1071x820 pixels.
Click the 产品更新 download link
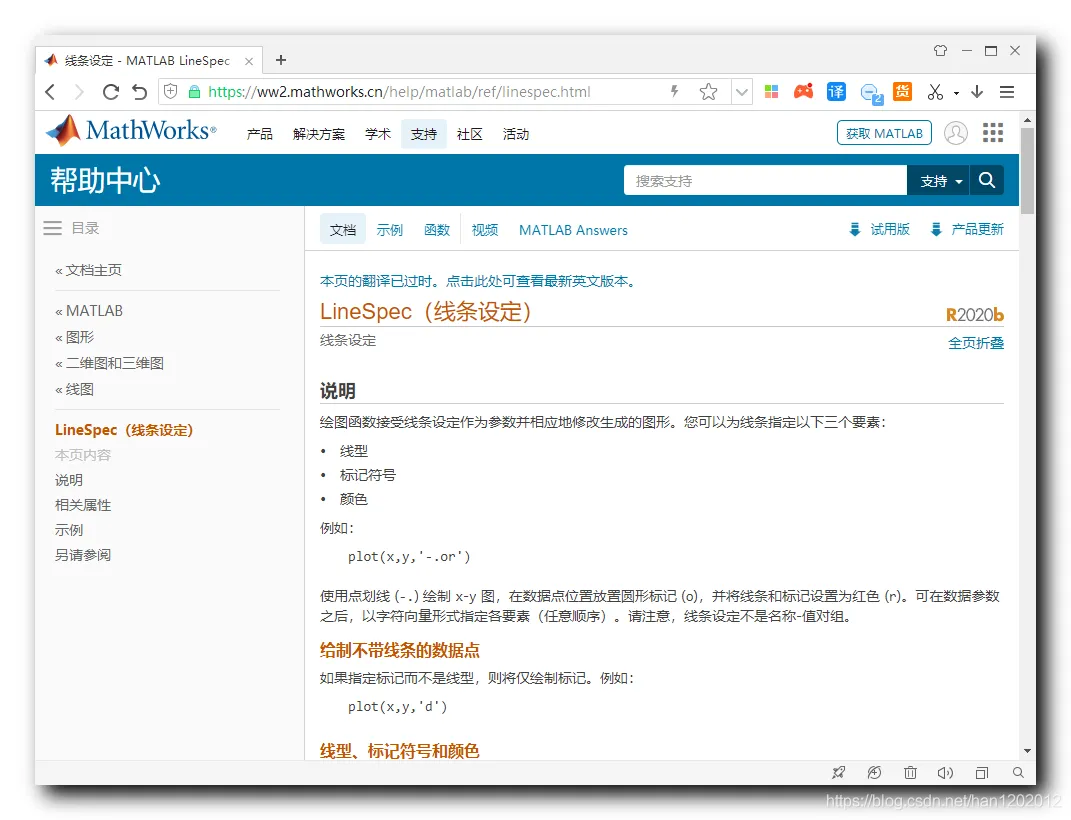(x=966, y=229)
